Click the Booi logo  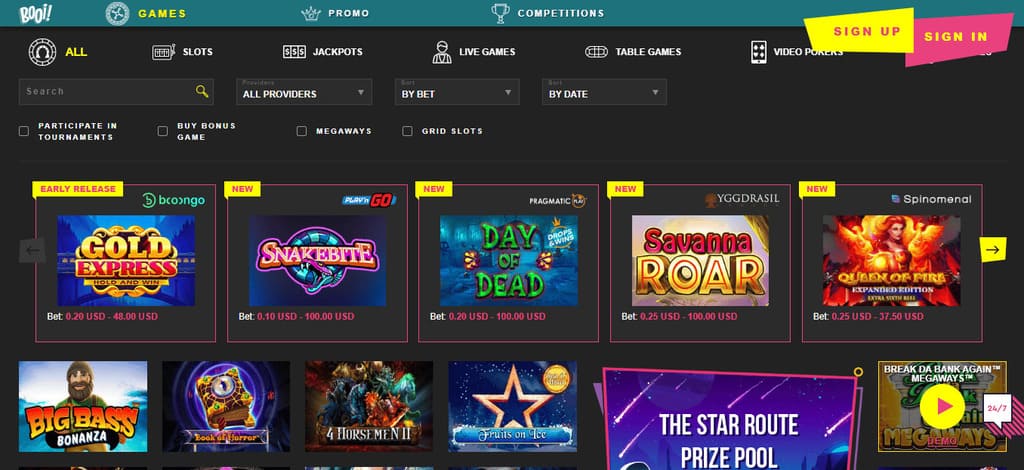click(x=35, y=13)
